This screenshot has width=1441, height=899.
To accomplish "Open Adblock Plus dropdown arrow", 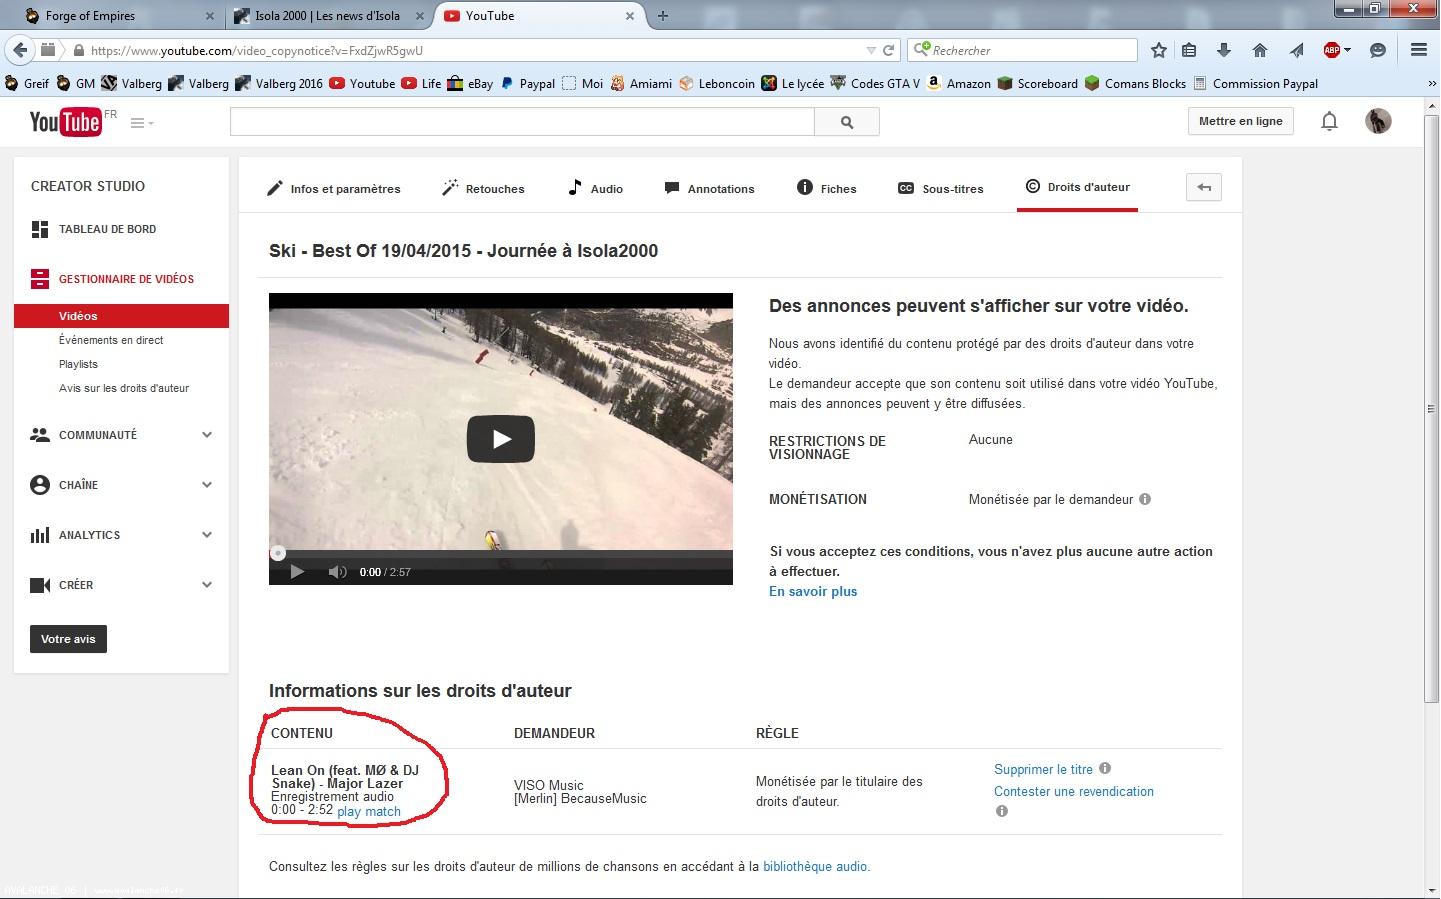I will 1347,50.
